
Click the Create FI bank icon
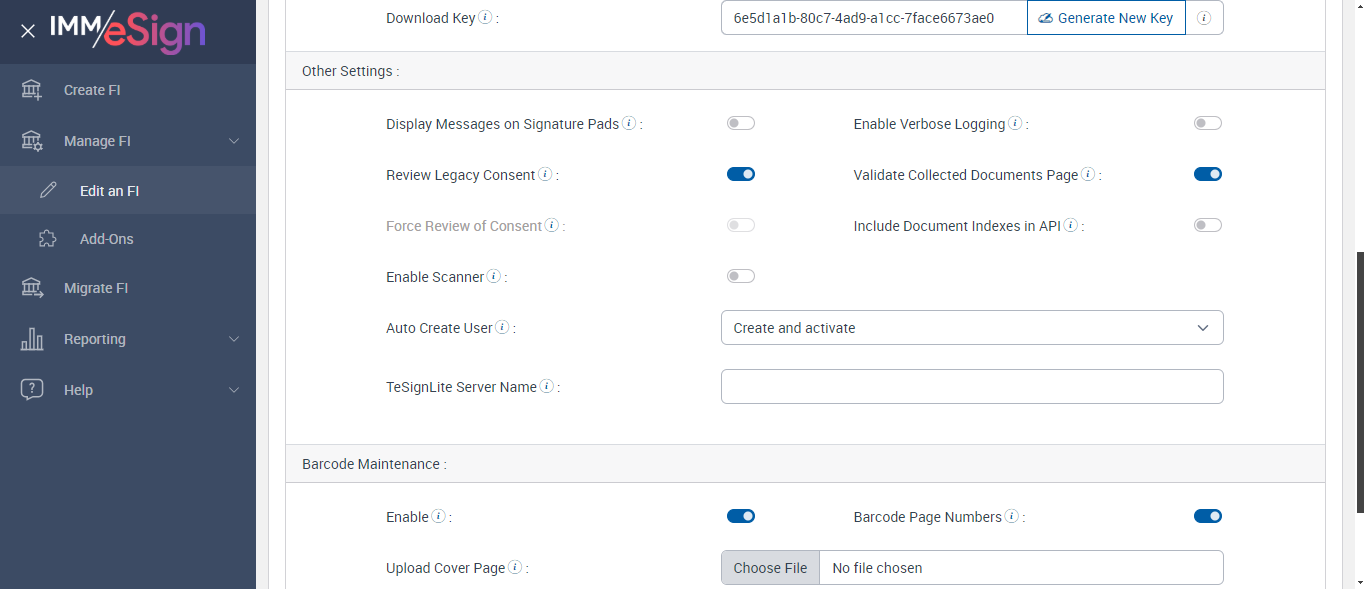[x=32, y=90]
